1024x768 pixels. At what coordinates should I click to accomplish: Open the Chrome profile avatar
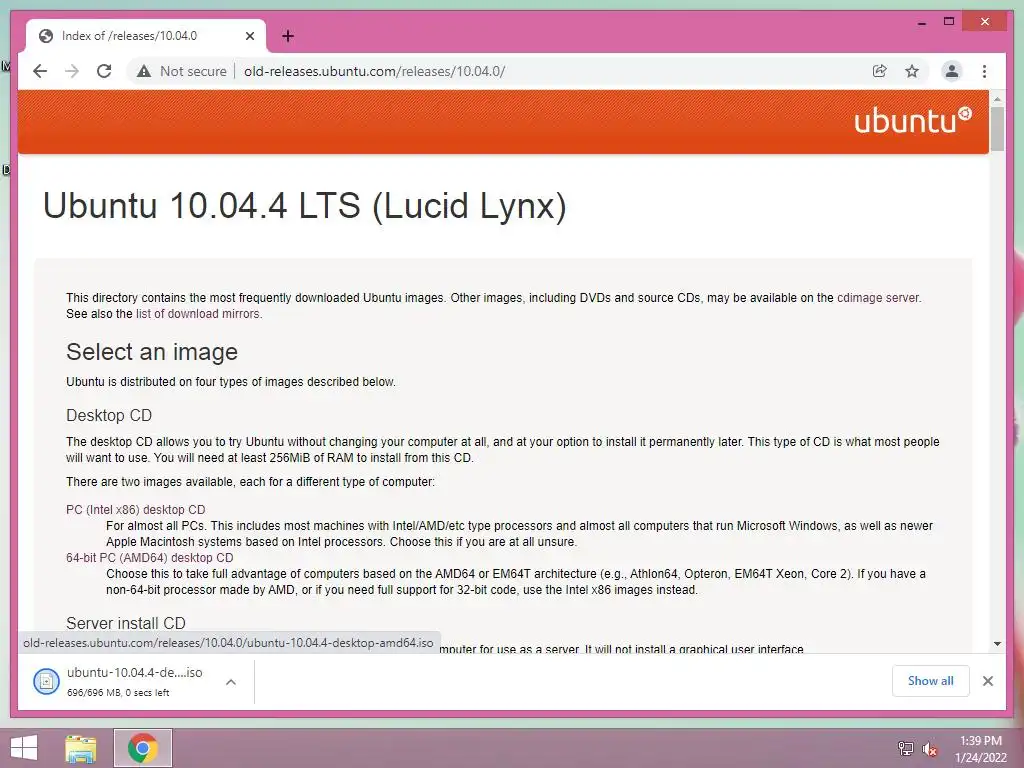pyautogui.click(x=952, y=71)
